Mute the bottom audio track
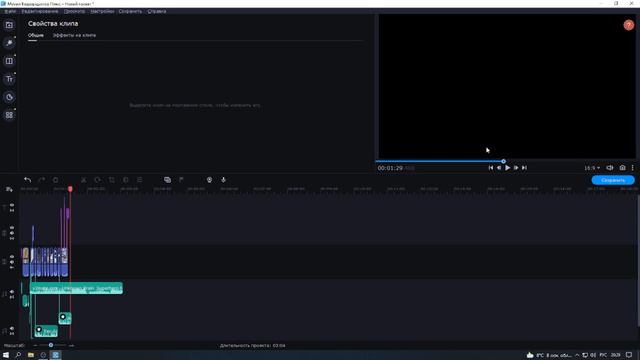 point(12,328)
